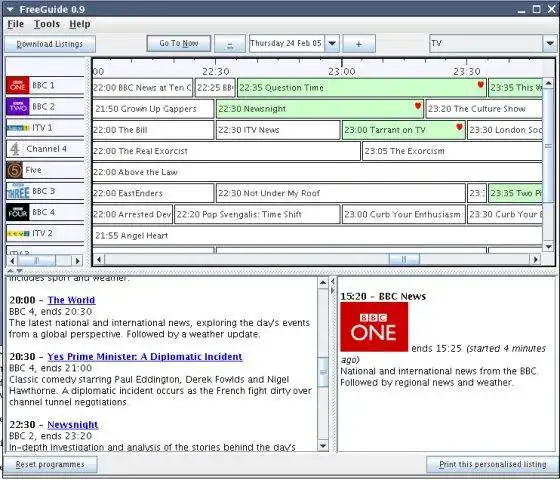Image resolution: width=560 pixels, height=480 pixels.
Task: Select the 22:00 The Bill programme
Action: [x=153, y=130]
